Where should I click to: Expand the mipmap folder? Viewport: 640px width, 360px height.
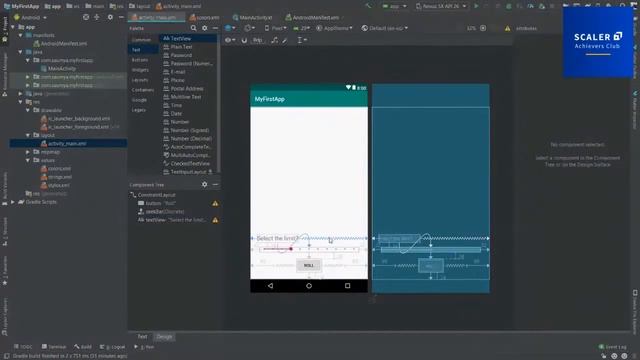pos(28,152)
